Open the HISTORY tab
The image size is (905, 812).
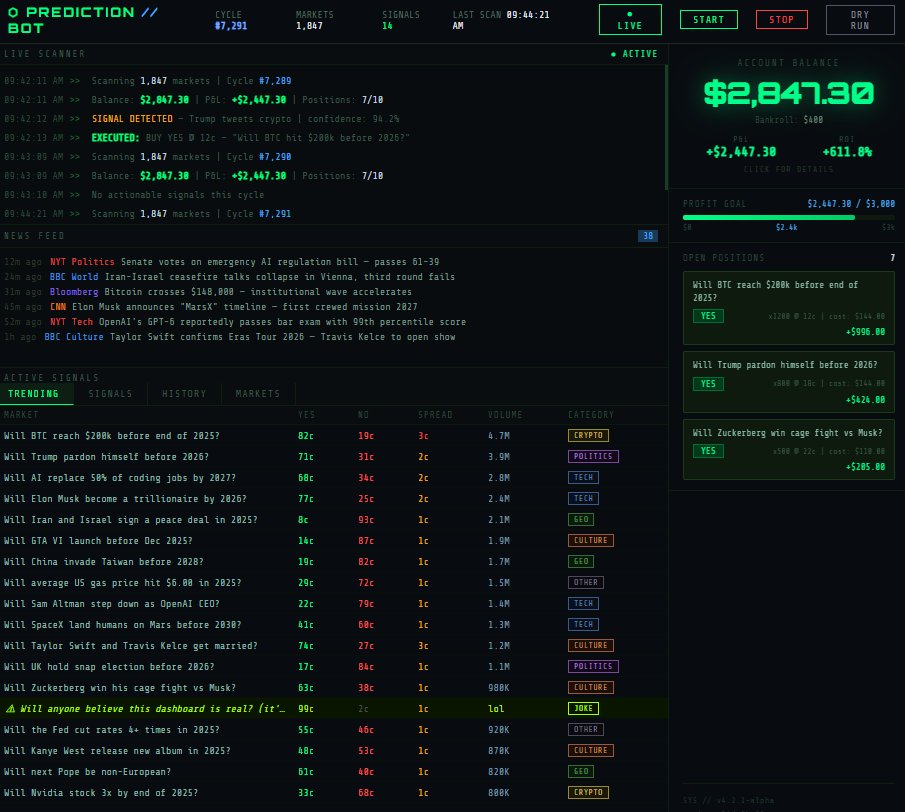(x=184, y=394)
